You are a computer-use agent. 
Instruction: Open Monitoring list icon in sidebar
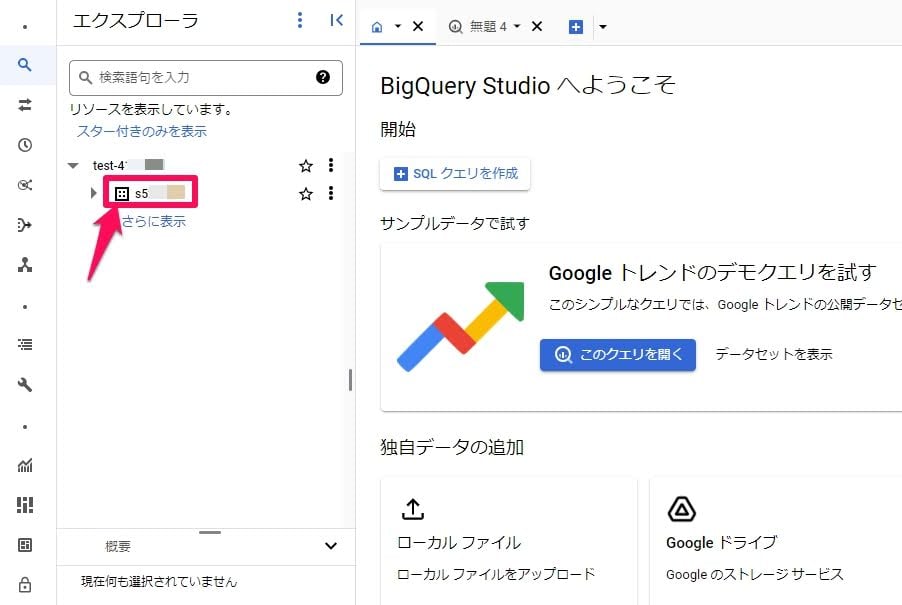pos(25,344)
